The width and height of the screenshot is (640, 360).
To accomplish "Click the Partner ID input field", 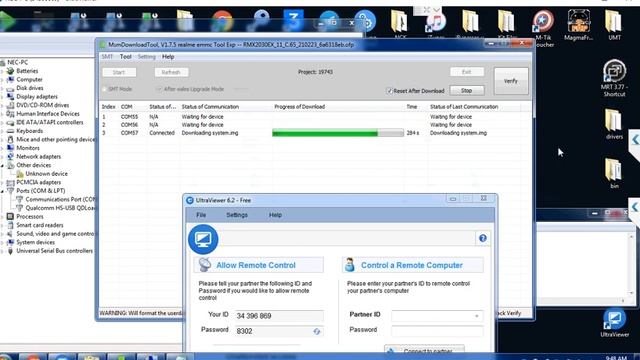I will tap(437, 316).
